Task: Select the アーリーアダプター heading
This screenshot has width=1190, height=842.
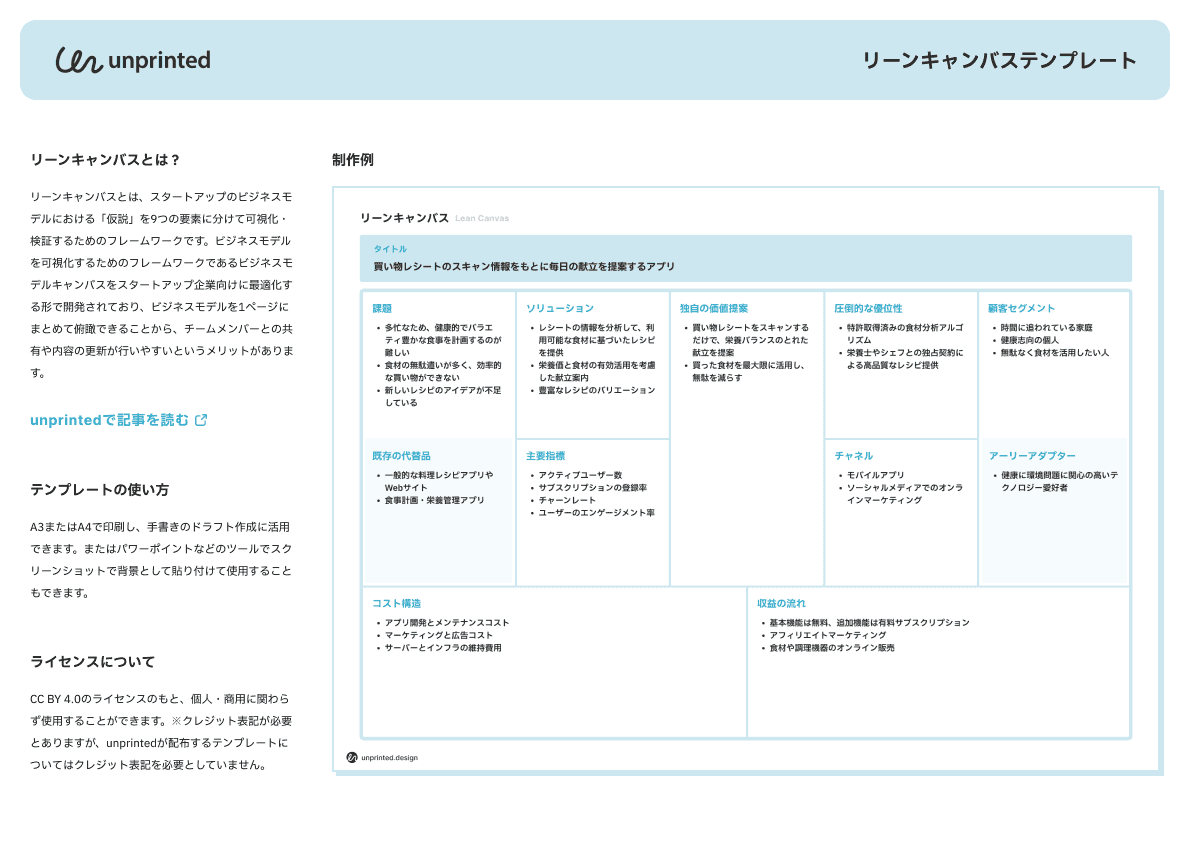Action: point(1032,456)
